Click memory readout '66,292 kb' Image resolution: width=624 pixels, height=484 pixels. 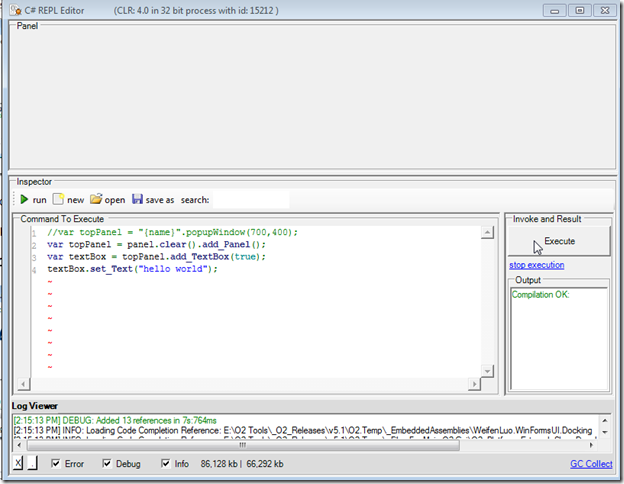coord(265,464)
